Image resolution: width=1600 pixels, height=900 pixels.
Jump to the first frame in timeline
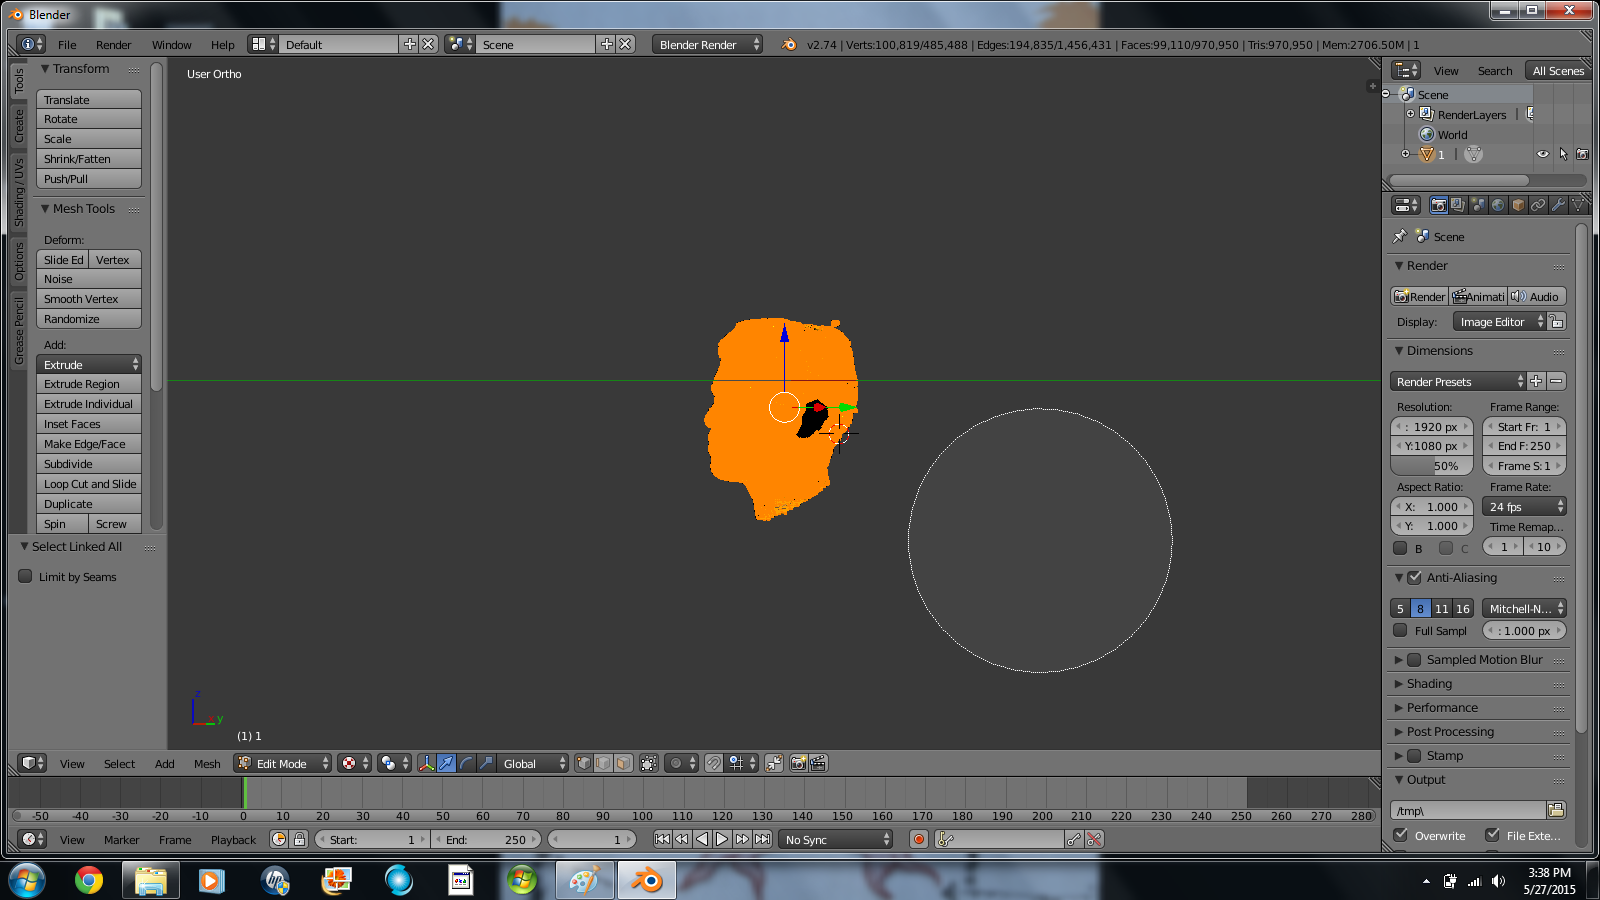pyautogui.click(x=662, y=839)
